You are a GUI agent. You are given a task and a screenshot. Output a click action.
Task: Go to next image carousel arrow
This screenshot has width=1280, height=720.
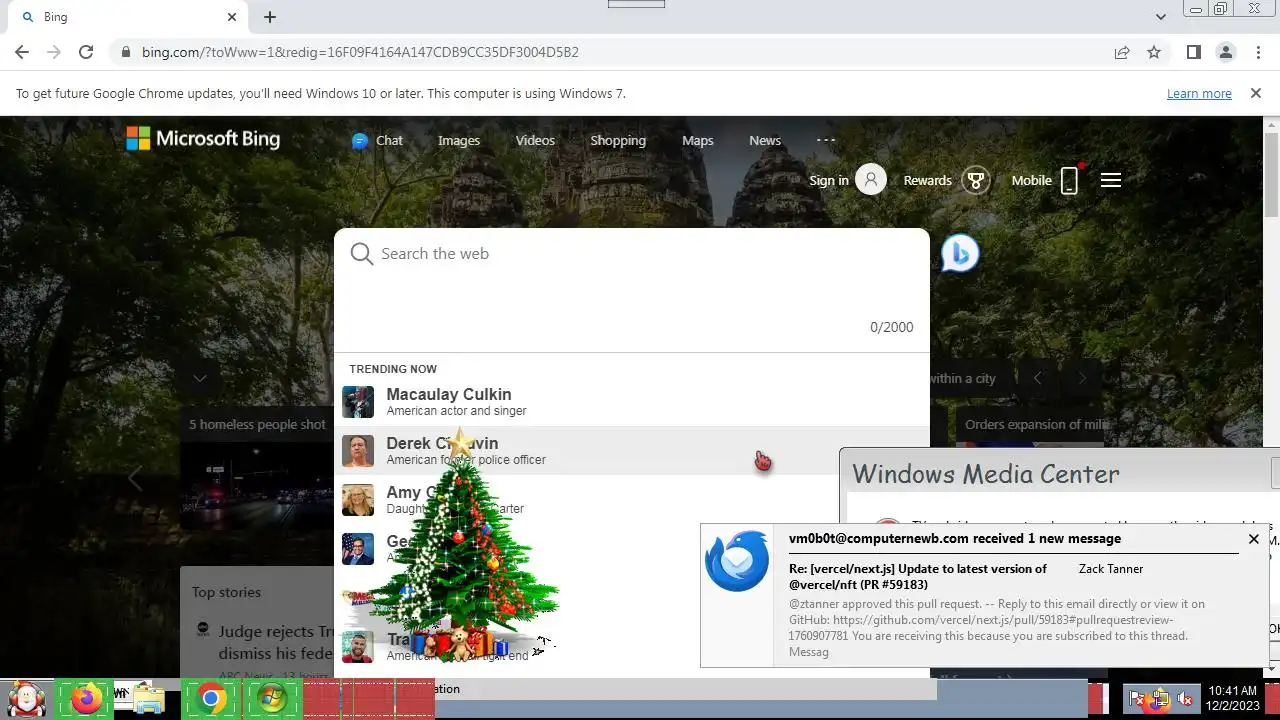pos(1081,378)
